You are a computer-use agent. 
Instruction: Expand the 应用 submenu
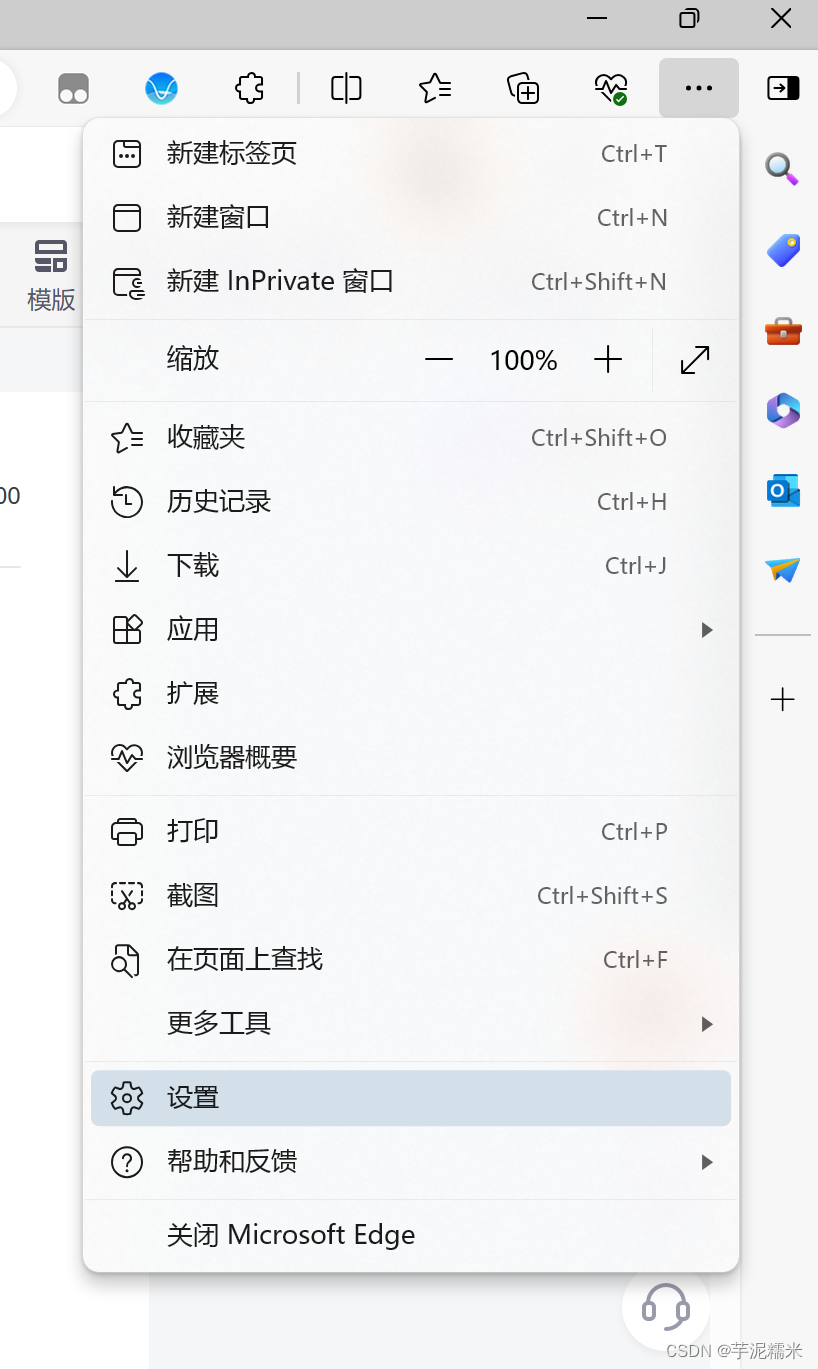click(411, 629)
